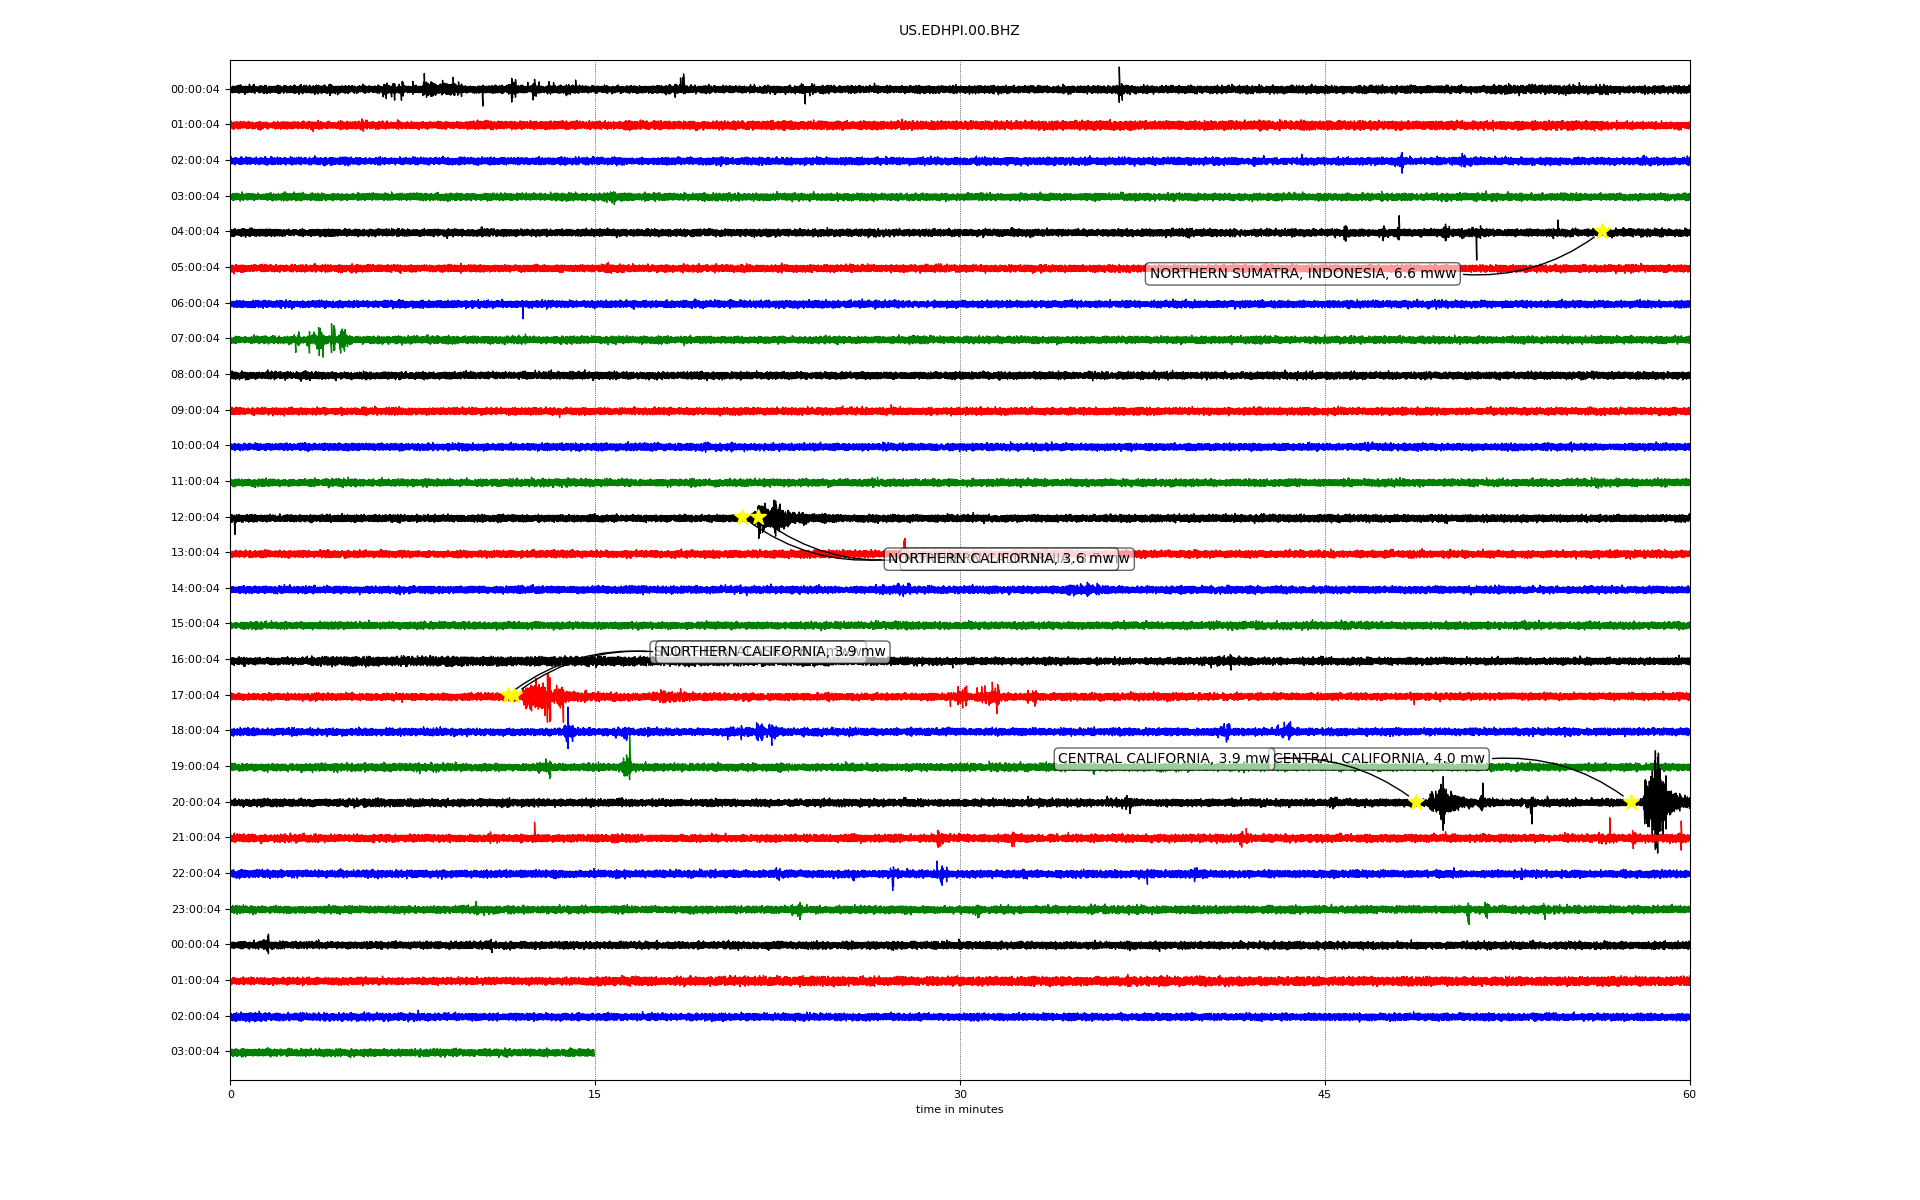Click the US.EDHPI.00.BHZ plot title

tap(959, 31)
